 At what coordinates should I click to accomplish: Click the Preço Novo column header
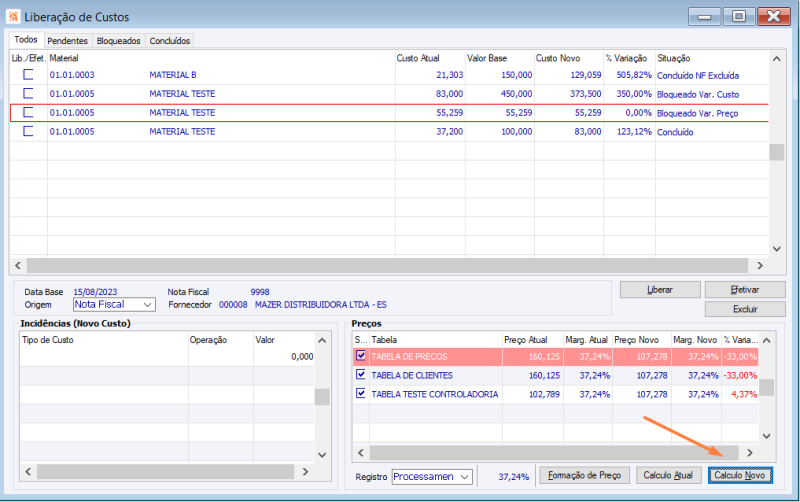point(641,340)
